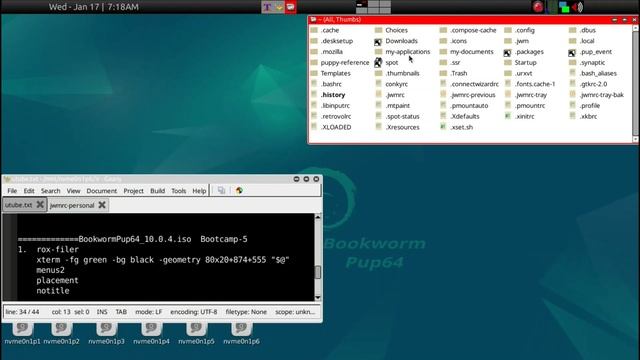Open Geany's File menu
This screenshot has width=640, height=360.
click(x=12, y=191)
